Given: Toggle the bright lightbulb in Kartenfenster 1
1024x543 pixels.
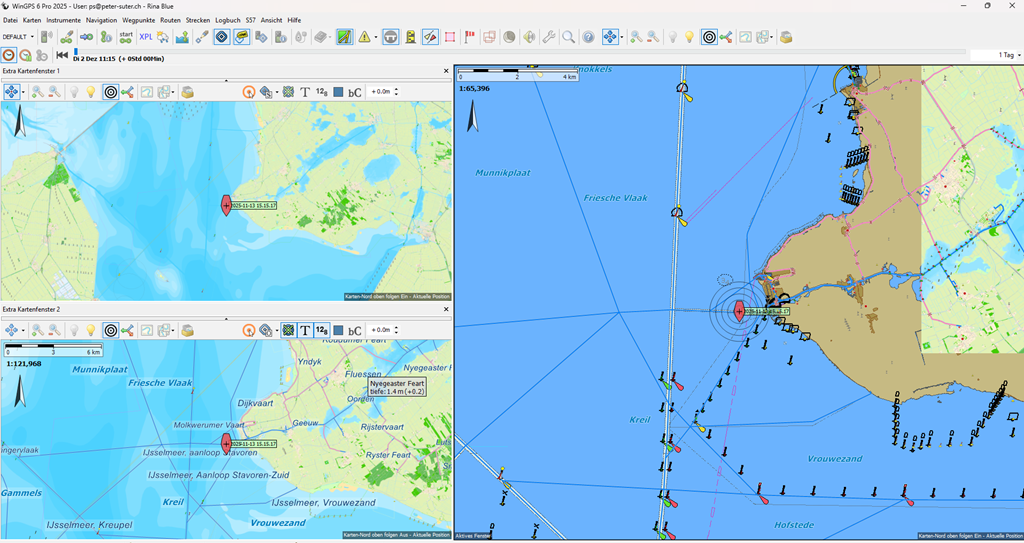Looking at the screenshot, I should 90,92.
